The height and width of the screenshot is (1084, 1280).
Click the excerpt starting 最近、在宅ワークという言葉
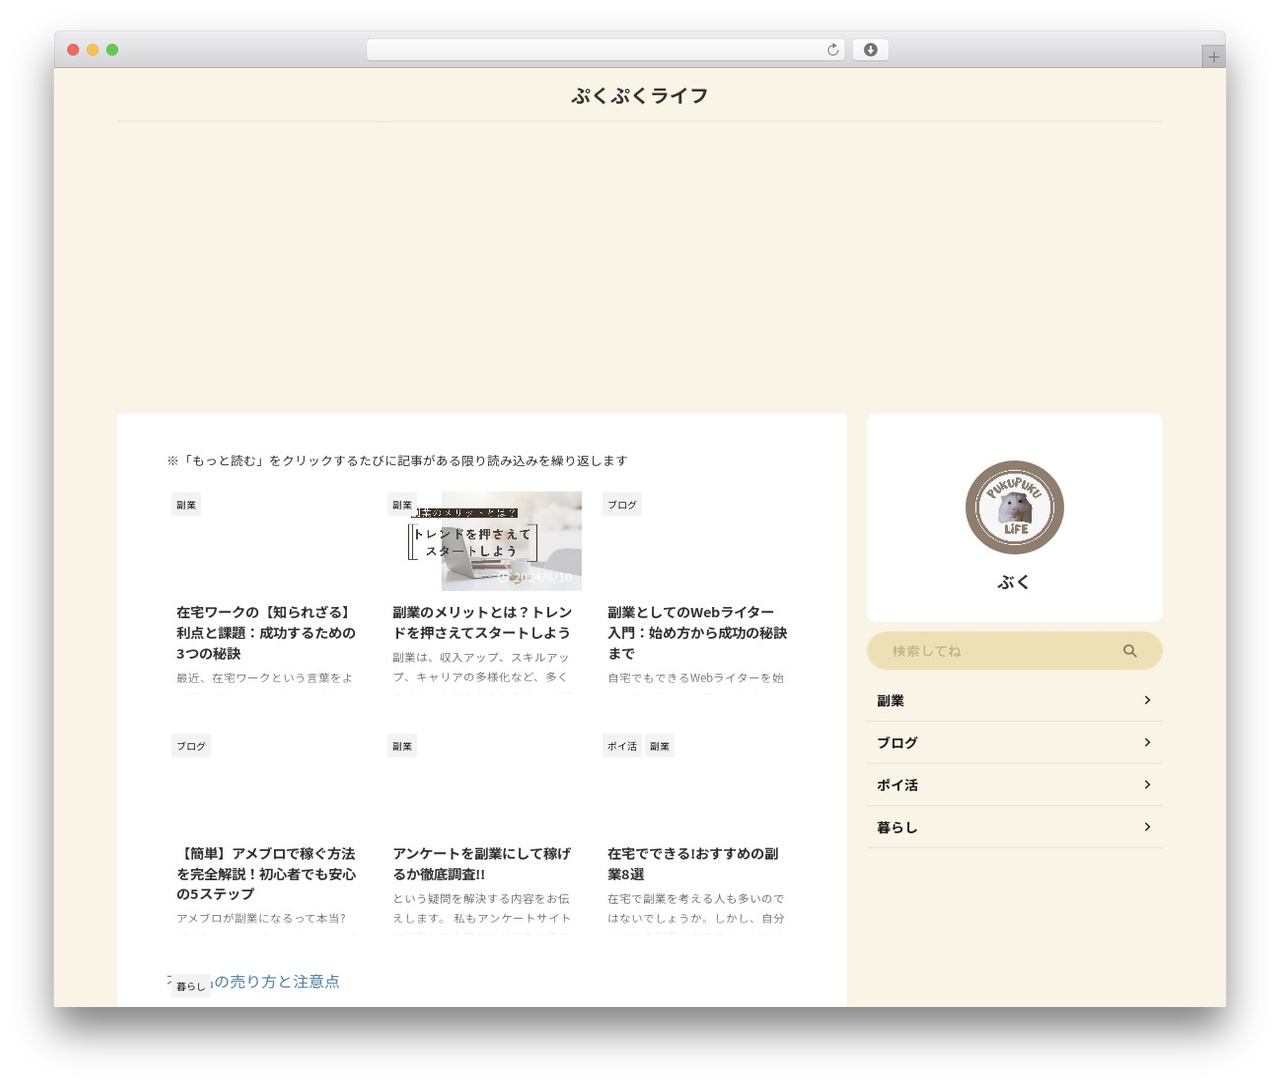(265, 678)
